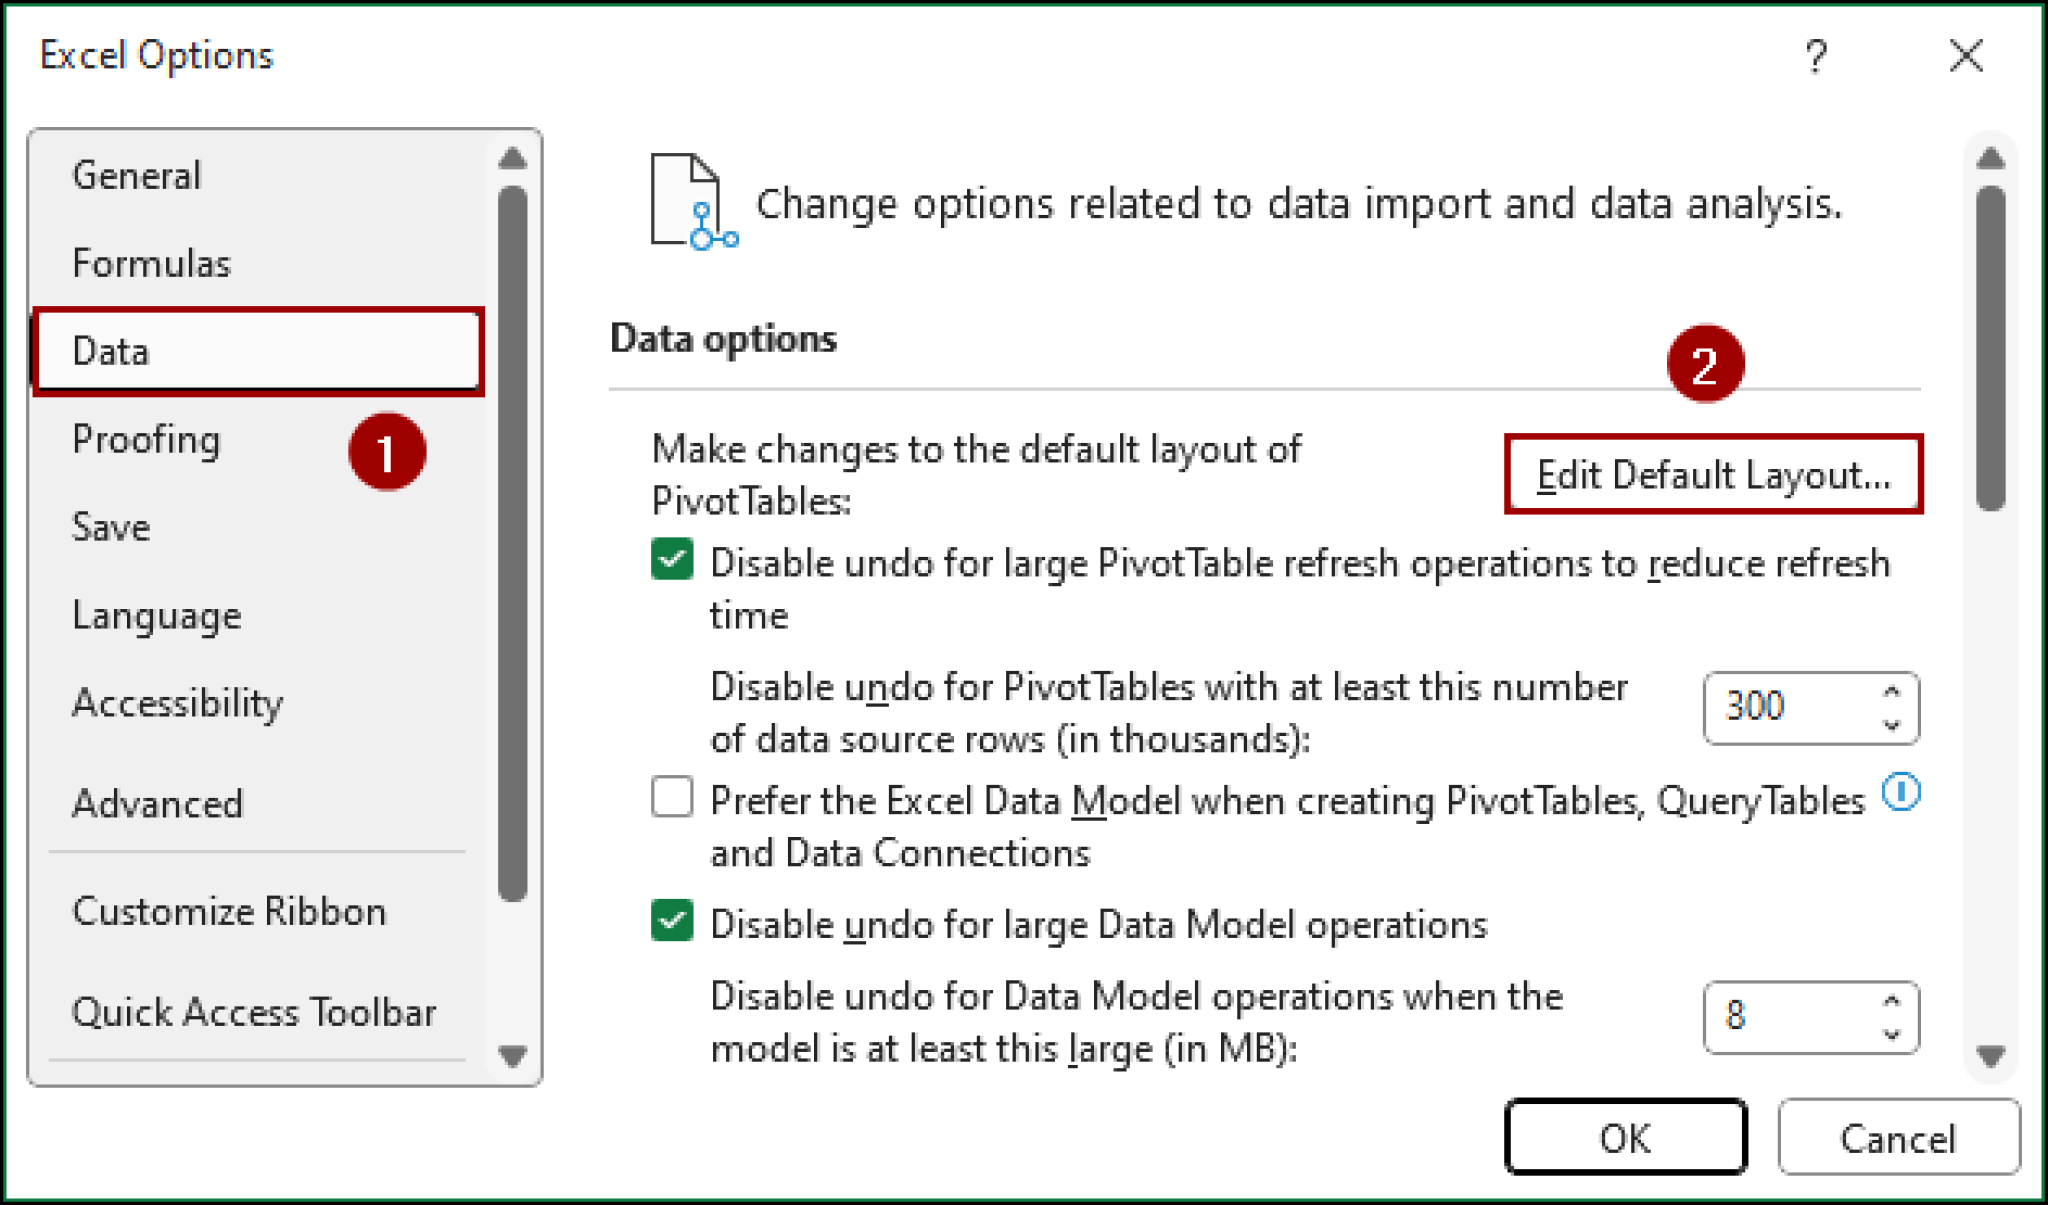Click the up arrow on the 300 spinner
The height and width of the screenshot is (1205, 2048).
pos(1889,690)
